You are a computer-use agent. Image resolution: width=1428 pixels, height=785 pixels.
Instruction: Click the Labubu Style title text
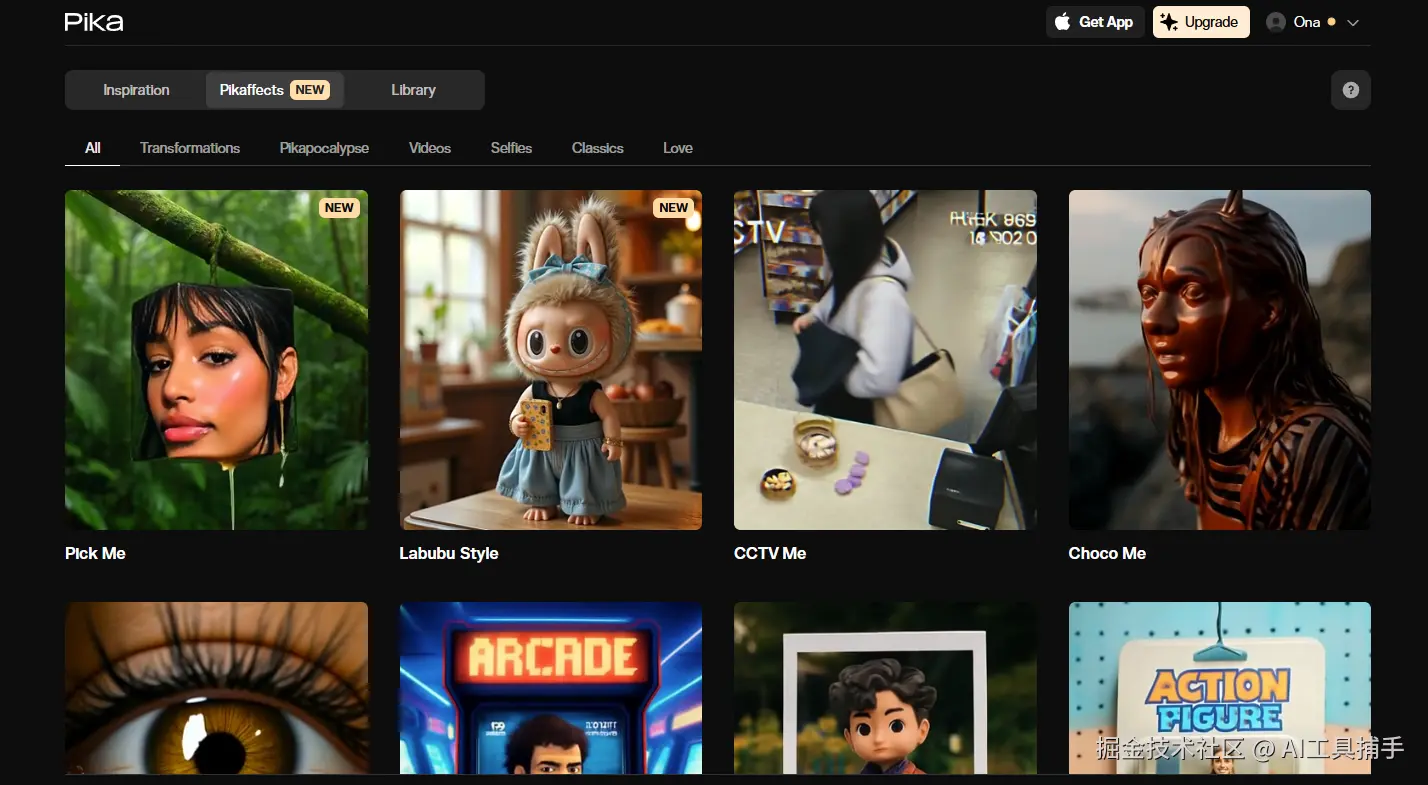click(449, 553)
